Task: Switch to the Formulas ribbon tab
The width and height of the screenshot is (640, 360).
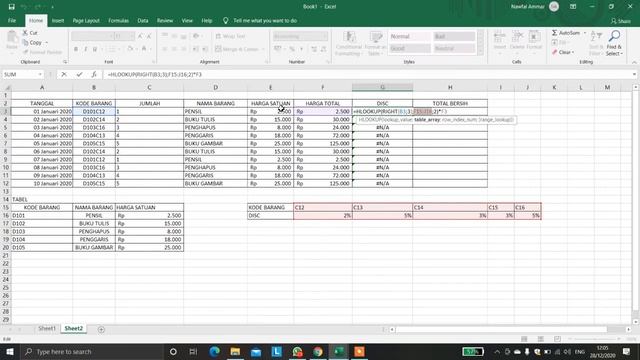Action: click(118, 20)
